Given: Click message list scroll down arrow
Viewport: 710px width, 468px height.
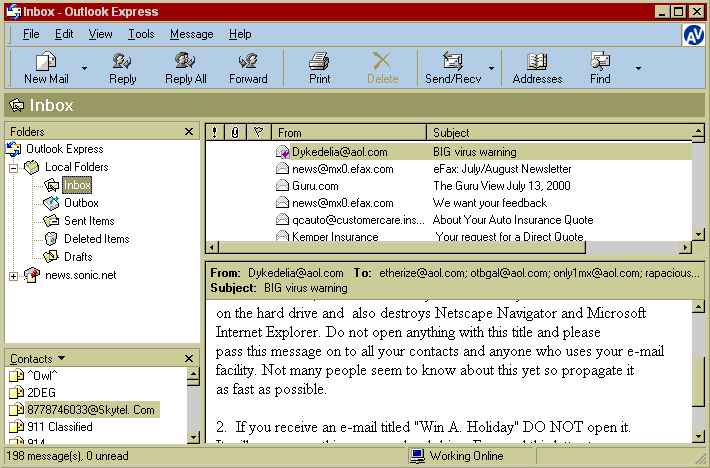Looking at the screenshot, I should [x=698, y=234].
